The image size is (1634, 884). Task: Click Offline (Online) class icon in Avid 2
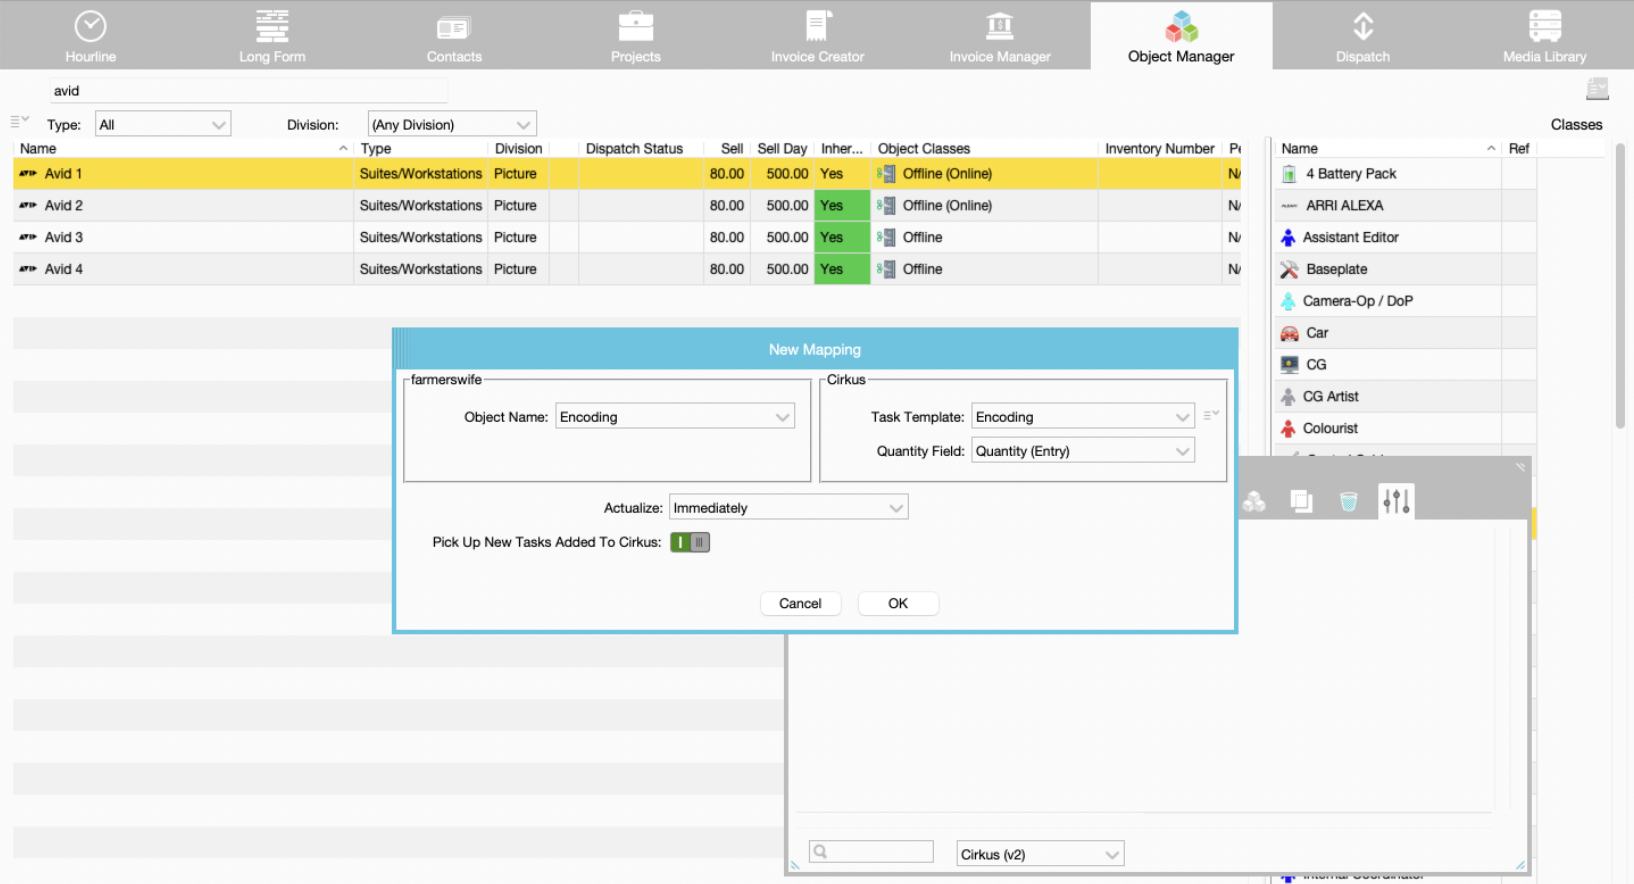point(886,205)
